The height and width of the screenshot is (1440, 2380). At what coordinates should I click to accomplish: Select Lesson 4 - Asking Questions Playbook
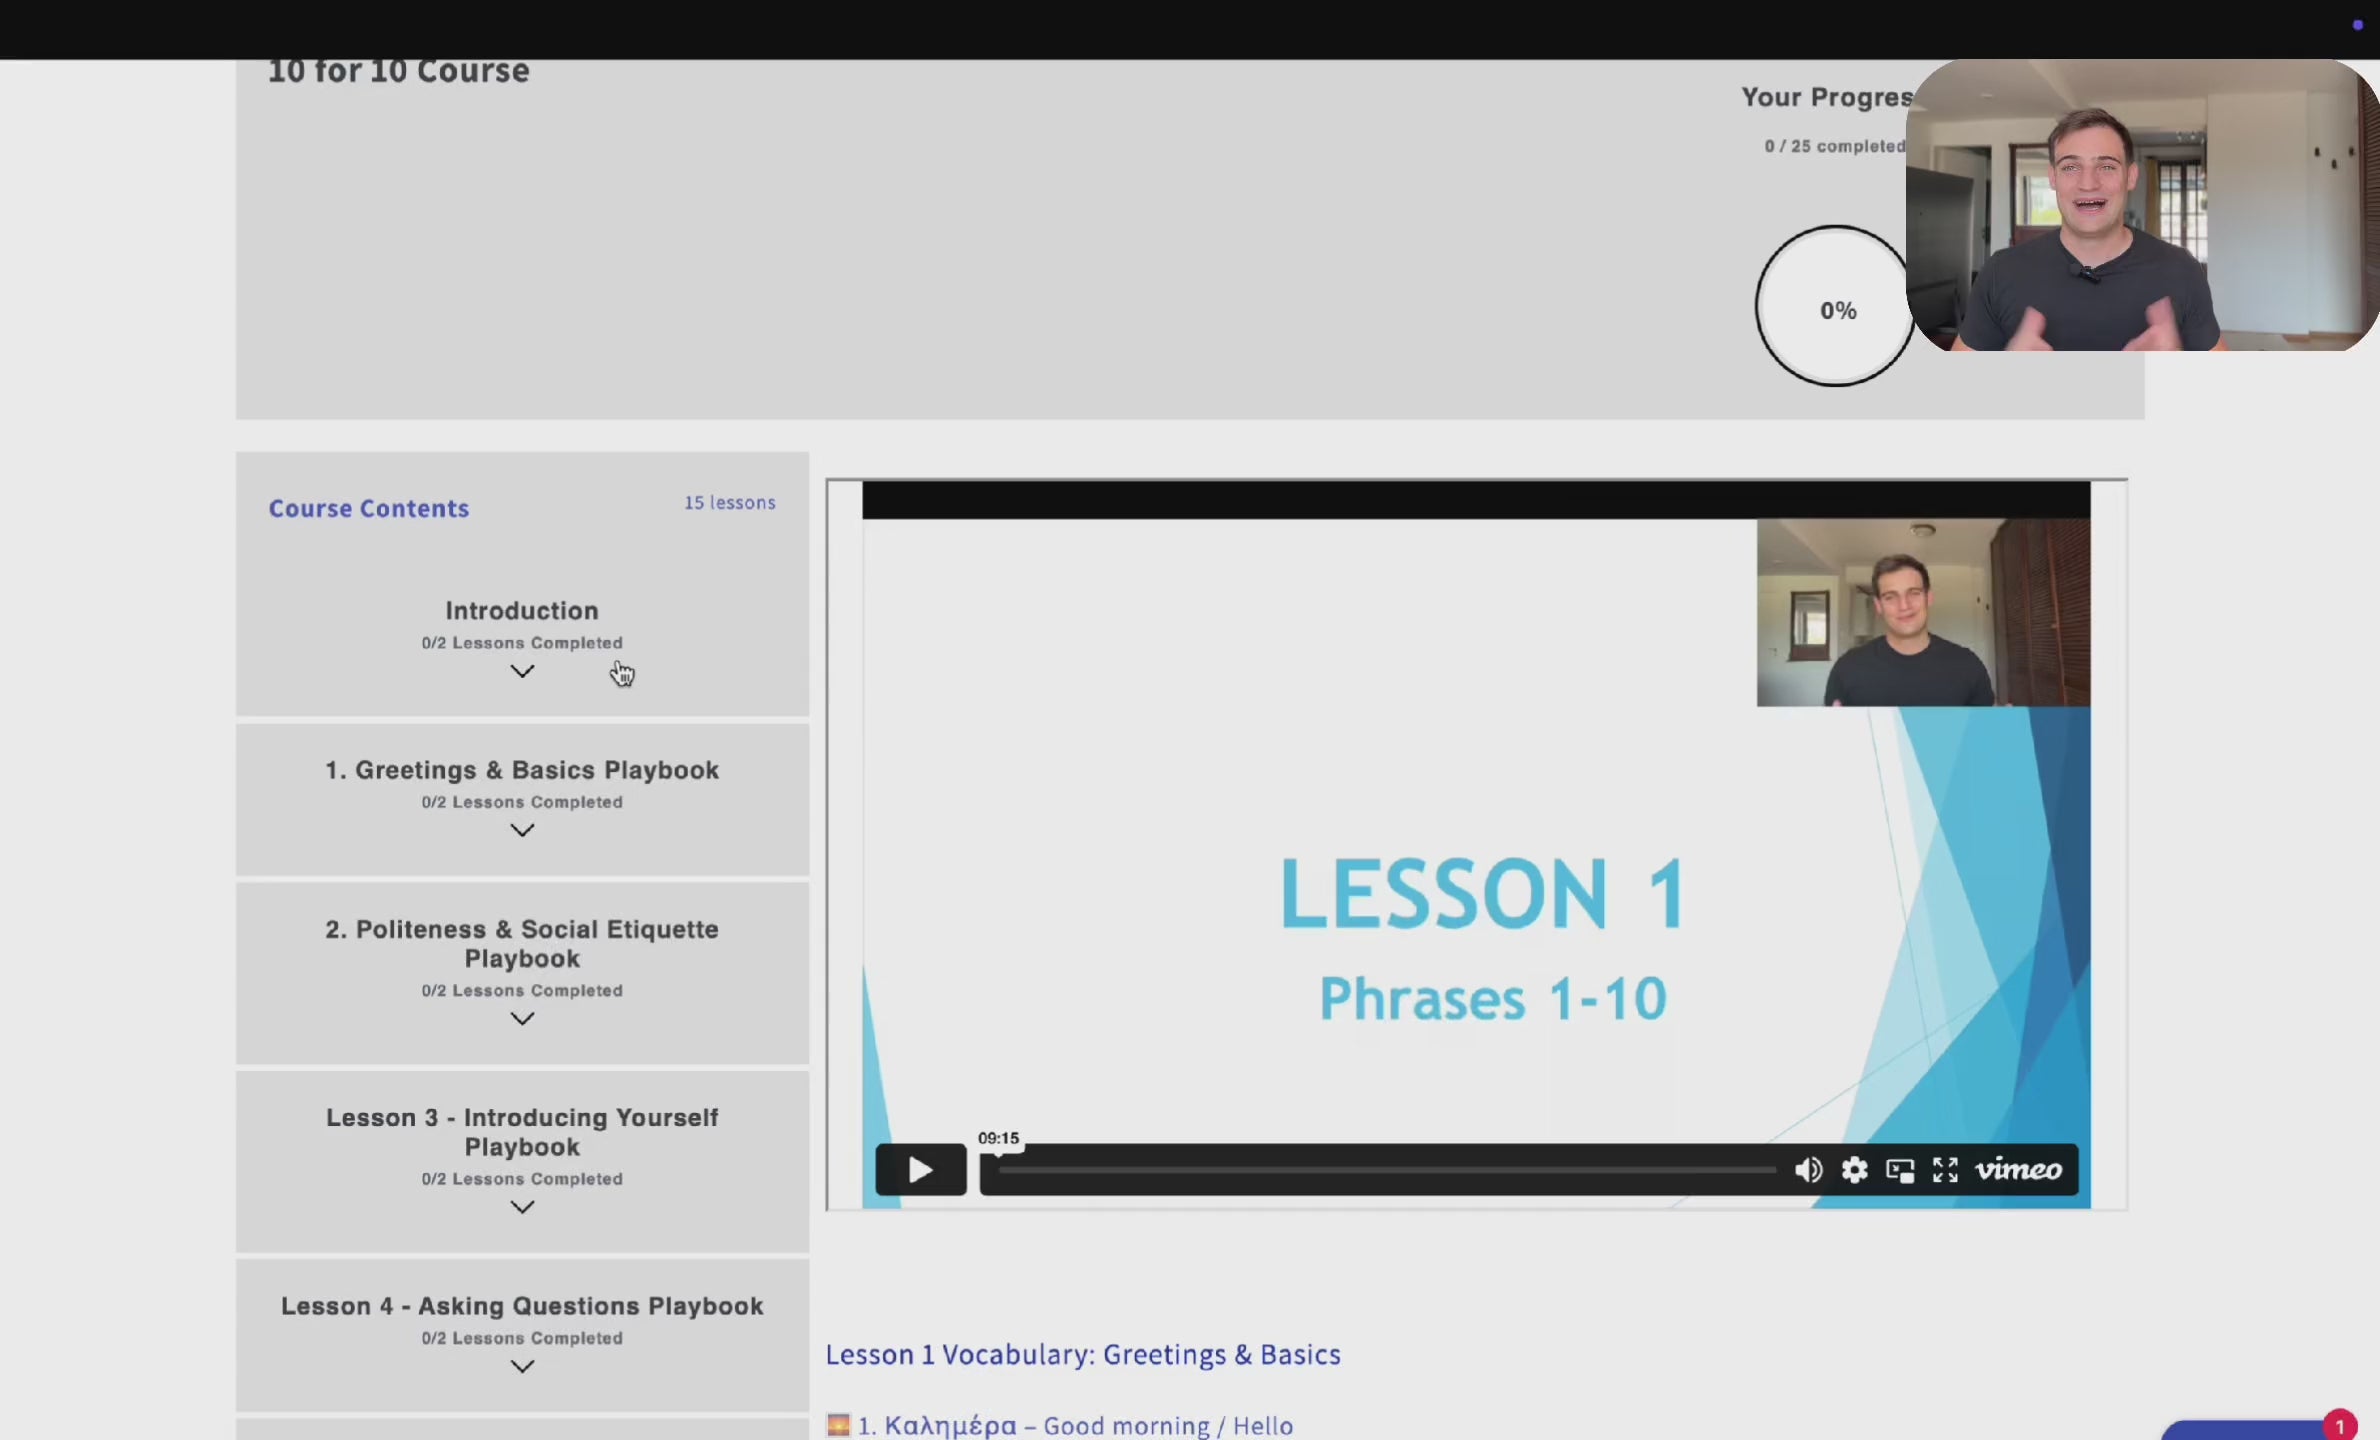pyautogui.click(x=522, y=1306)
